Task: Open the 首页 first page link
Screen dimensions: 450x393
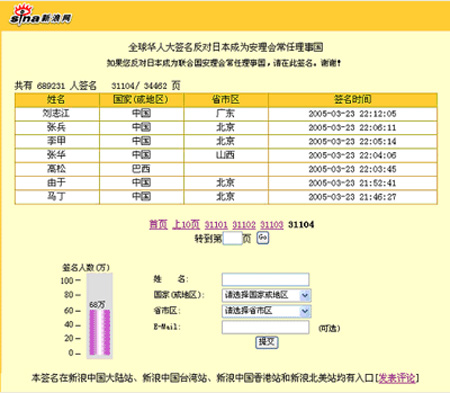Action: tap(158, 224)
